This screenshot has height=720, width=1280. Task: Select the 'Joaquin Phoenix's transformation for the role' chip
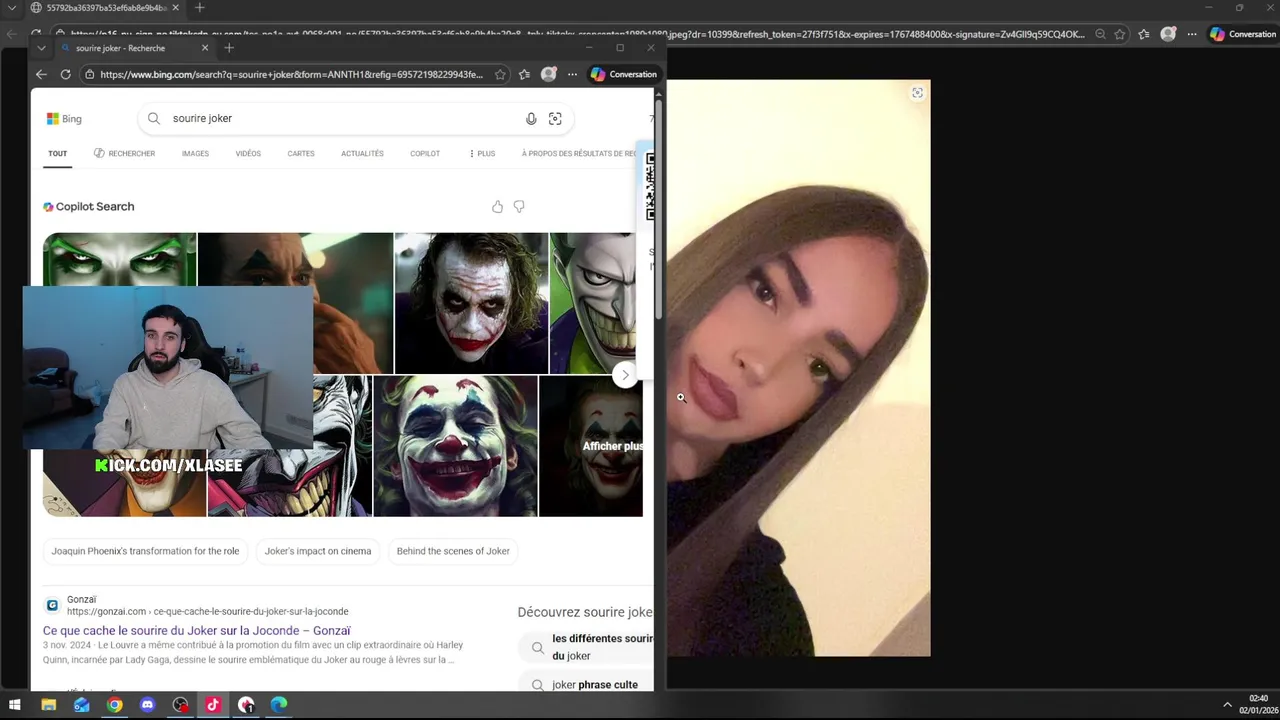coord(145,551)
